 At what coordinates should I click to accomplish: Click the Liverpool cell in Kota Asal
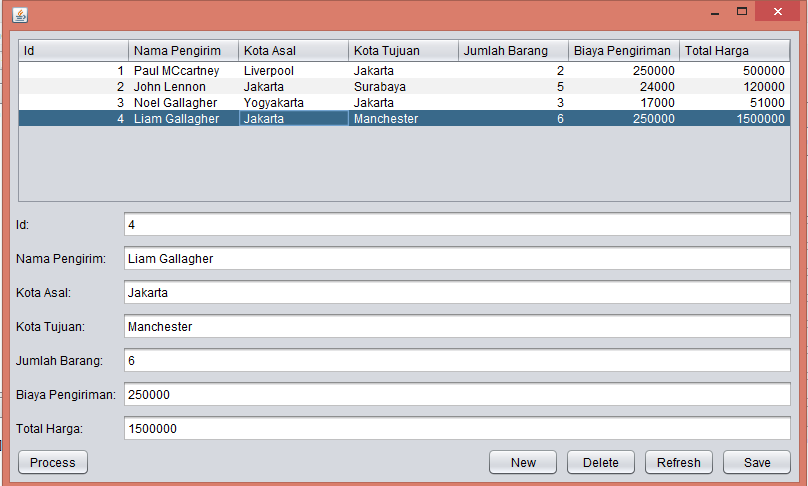293,70
